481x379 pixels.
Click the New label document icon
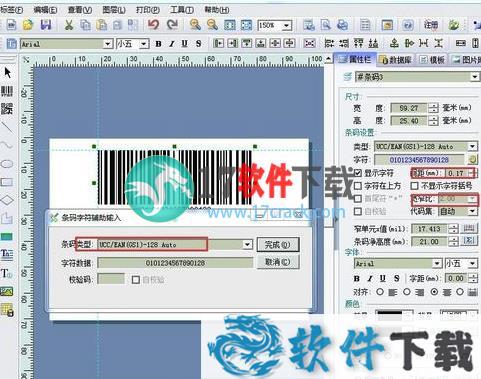point(12,25)
